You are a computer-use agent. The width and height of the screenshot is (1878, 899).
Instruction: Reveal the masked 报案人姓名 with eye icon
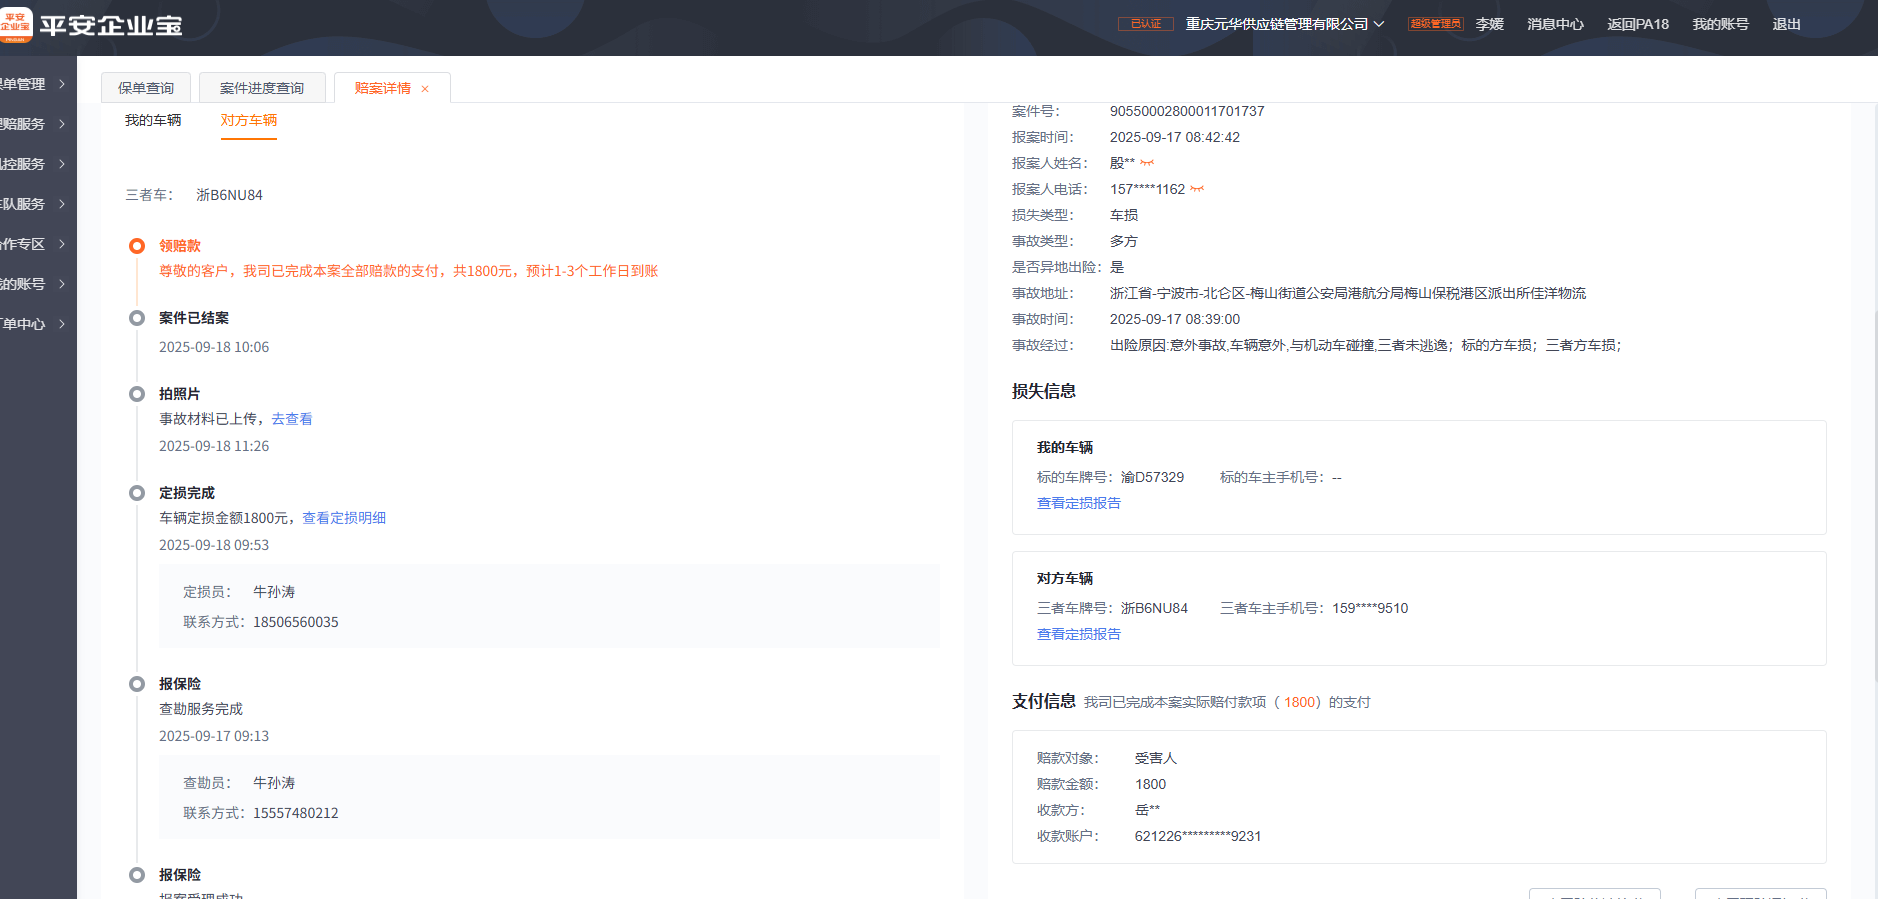pyautogui.click(x=1147, y=163)
